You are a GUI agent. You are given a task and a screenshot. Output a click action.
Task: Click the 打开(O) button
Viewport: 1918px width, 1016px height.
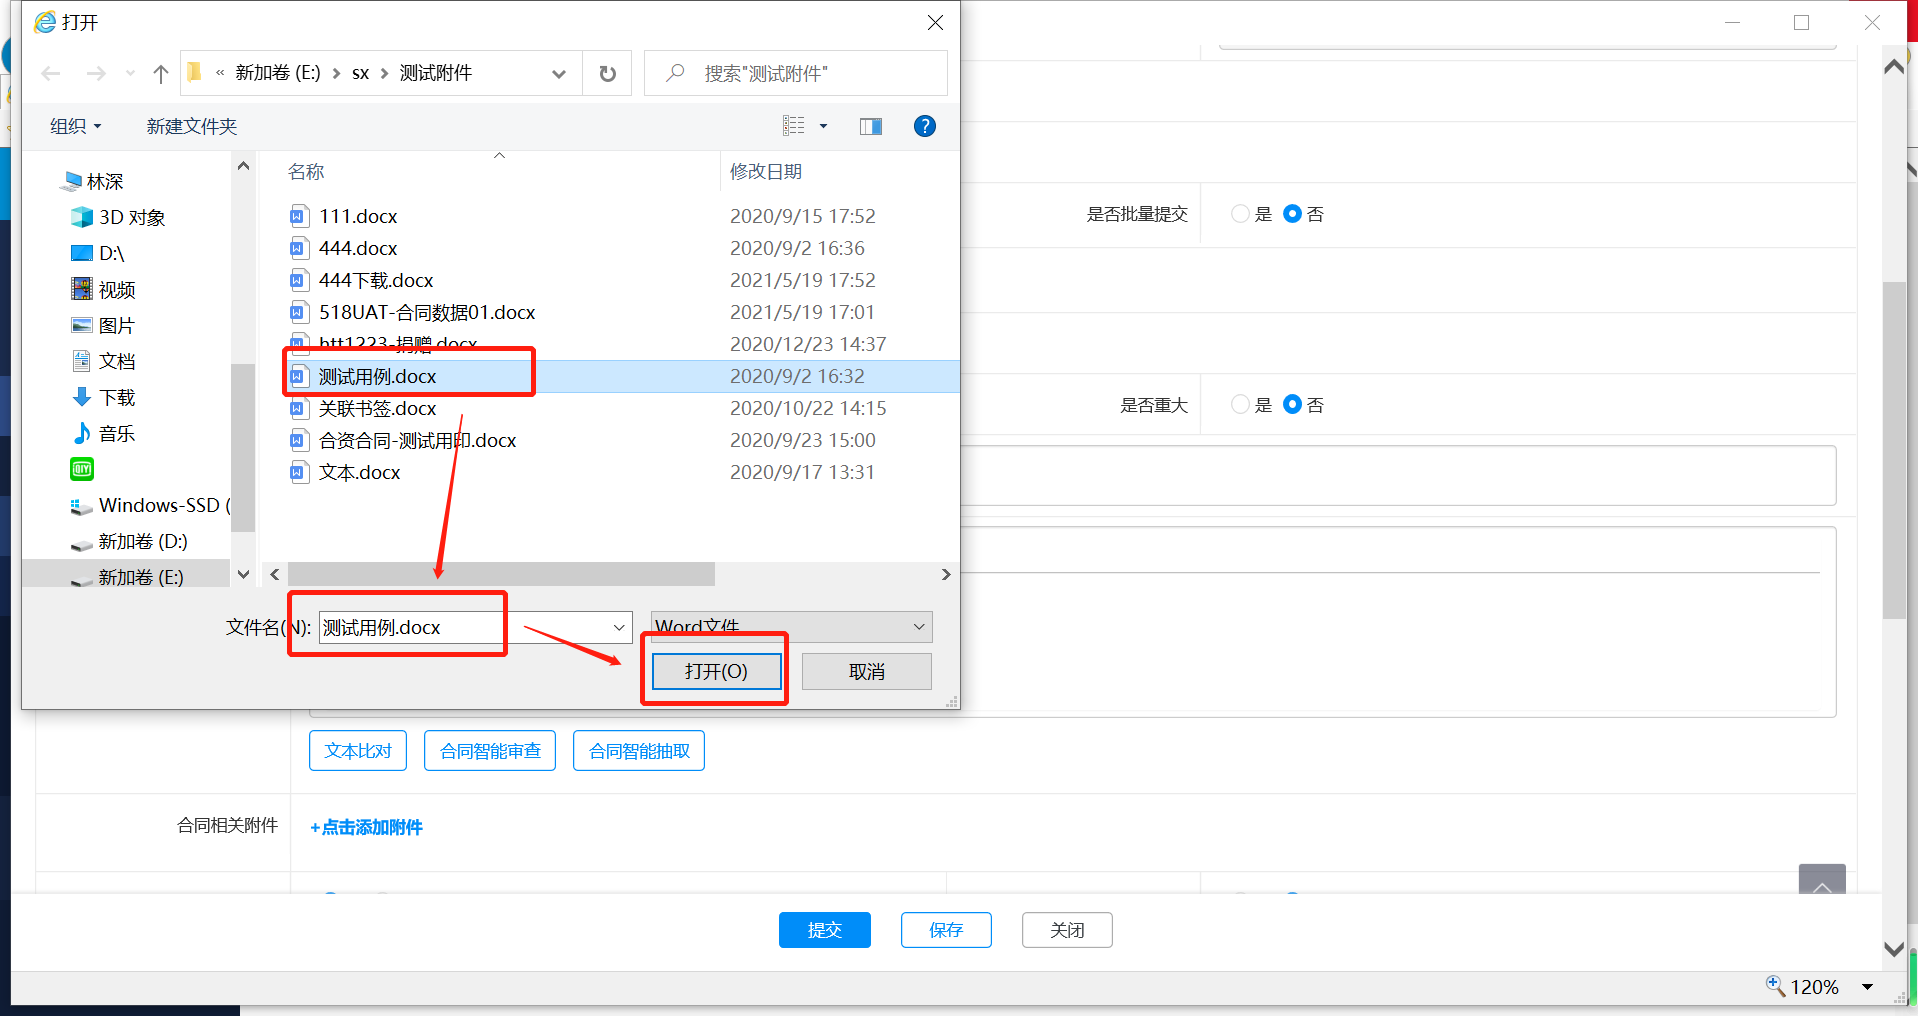[x=716, y=671]
